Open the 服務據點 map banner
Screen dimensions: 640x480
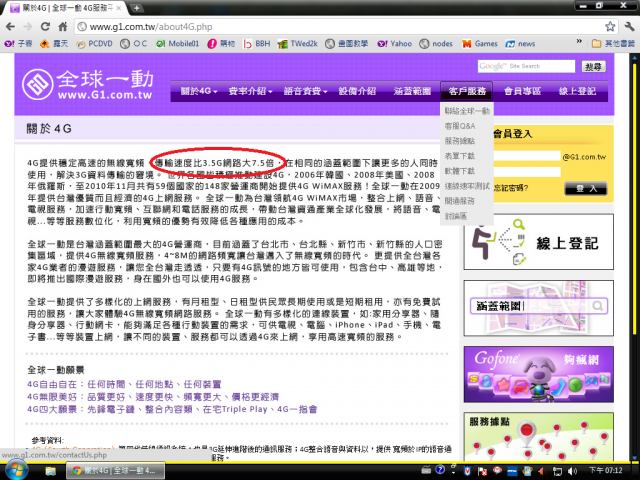(x=538, y=436)
